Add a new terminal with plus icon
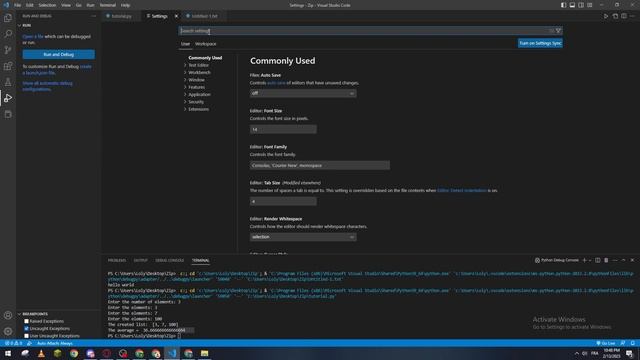Image resolution: width=640 pixels, height=360 pixels. click(584, 260)
